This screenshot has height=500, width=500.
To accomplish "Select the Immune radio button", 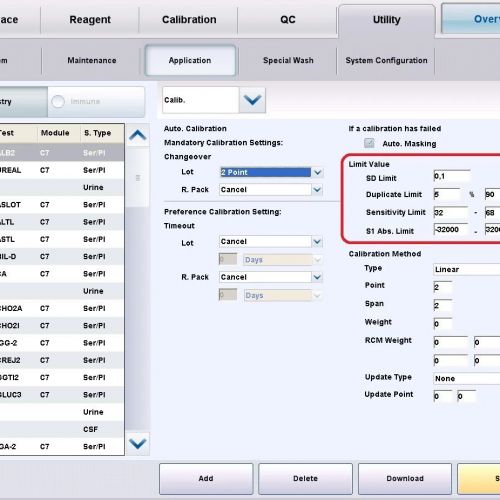I will 58,101.
